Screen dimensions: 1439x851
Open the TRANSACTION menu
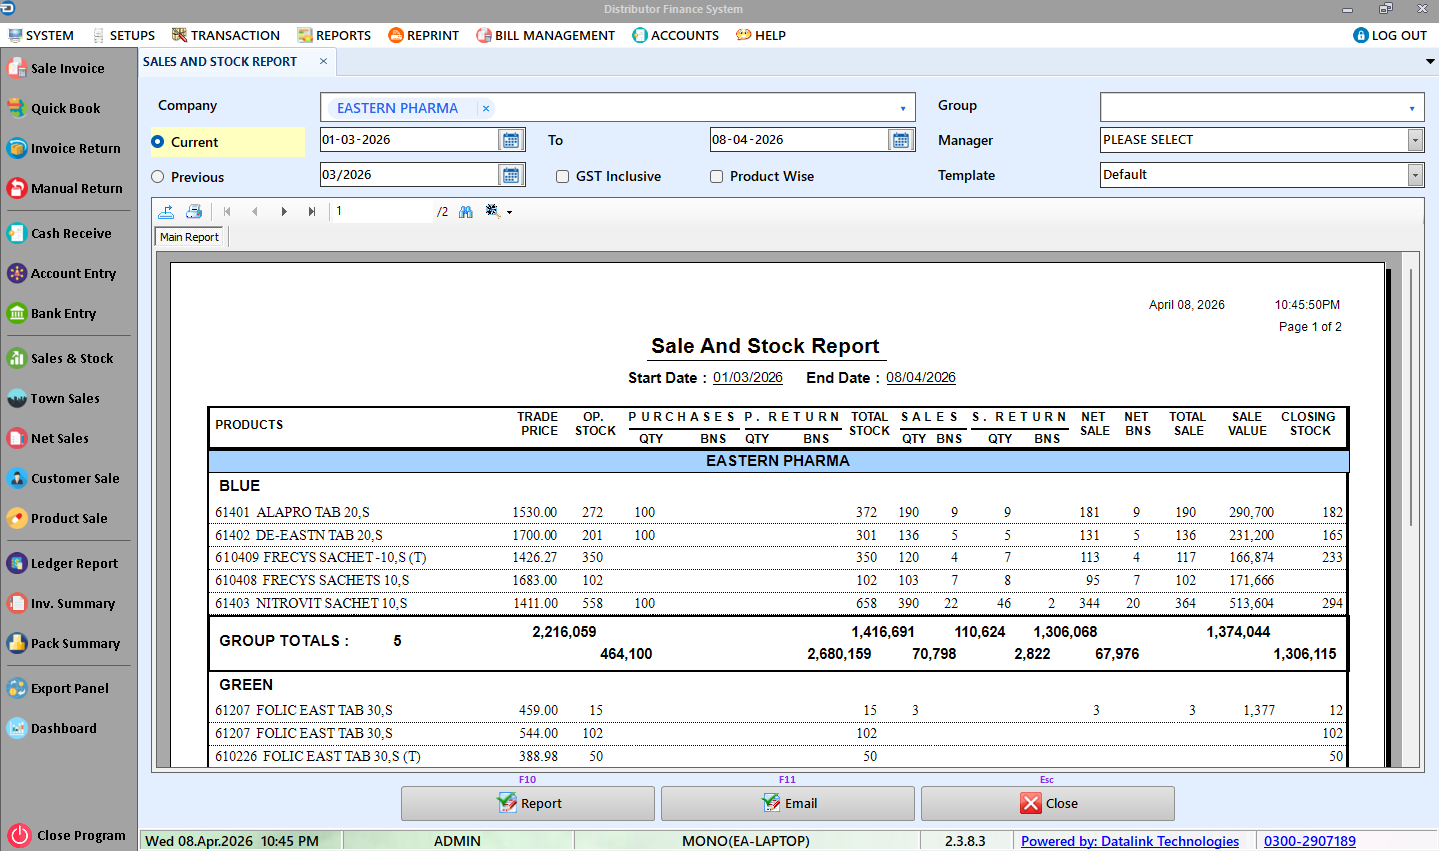tap(226, 35)
